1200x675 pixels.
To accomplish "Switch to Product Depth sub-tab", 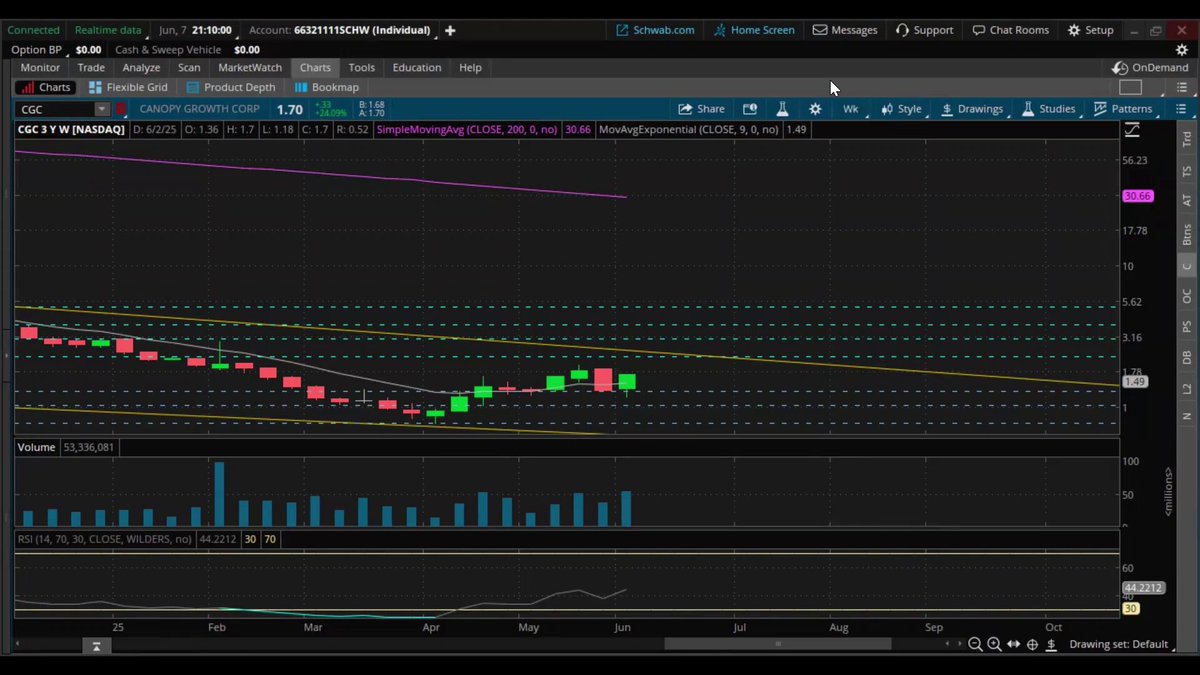I will (231, 88).
